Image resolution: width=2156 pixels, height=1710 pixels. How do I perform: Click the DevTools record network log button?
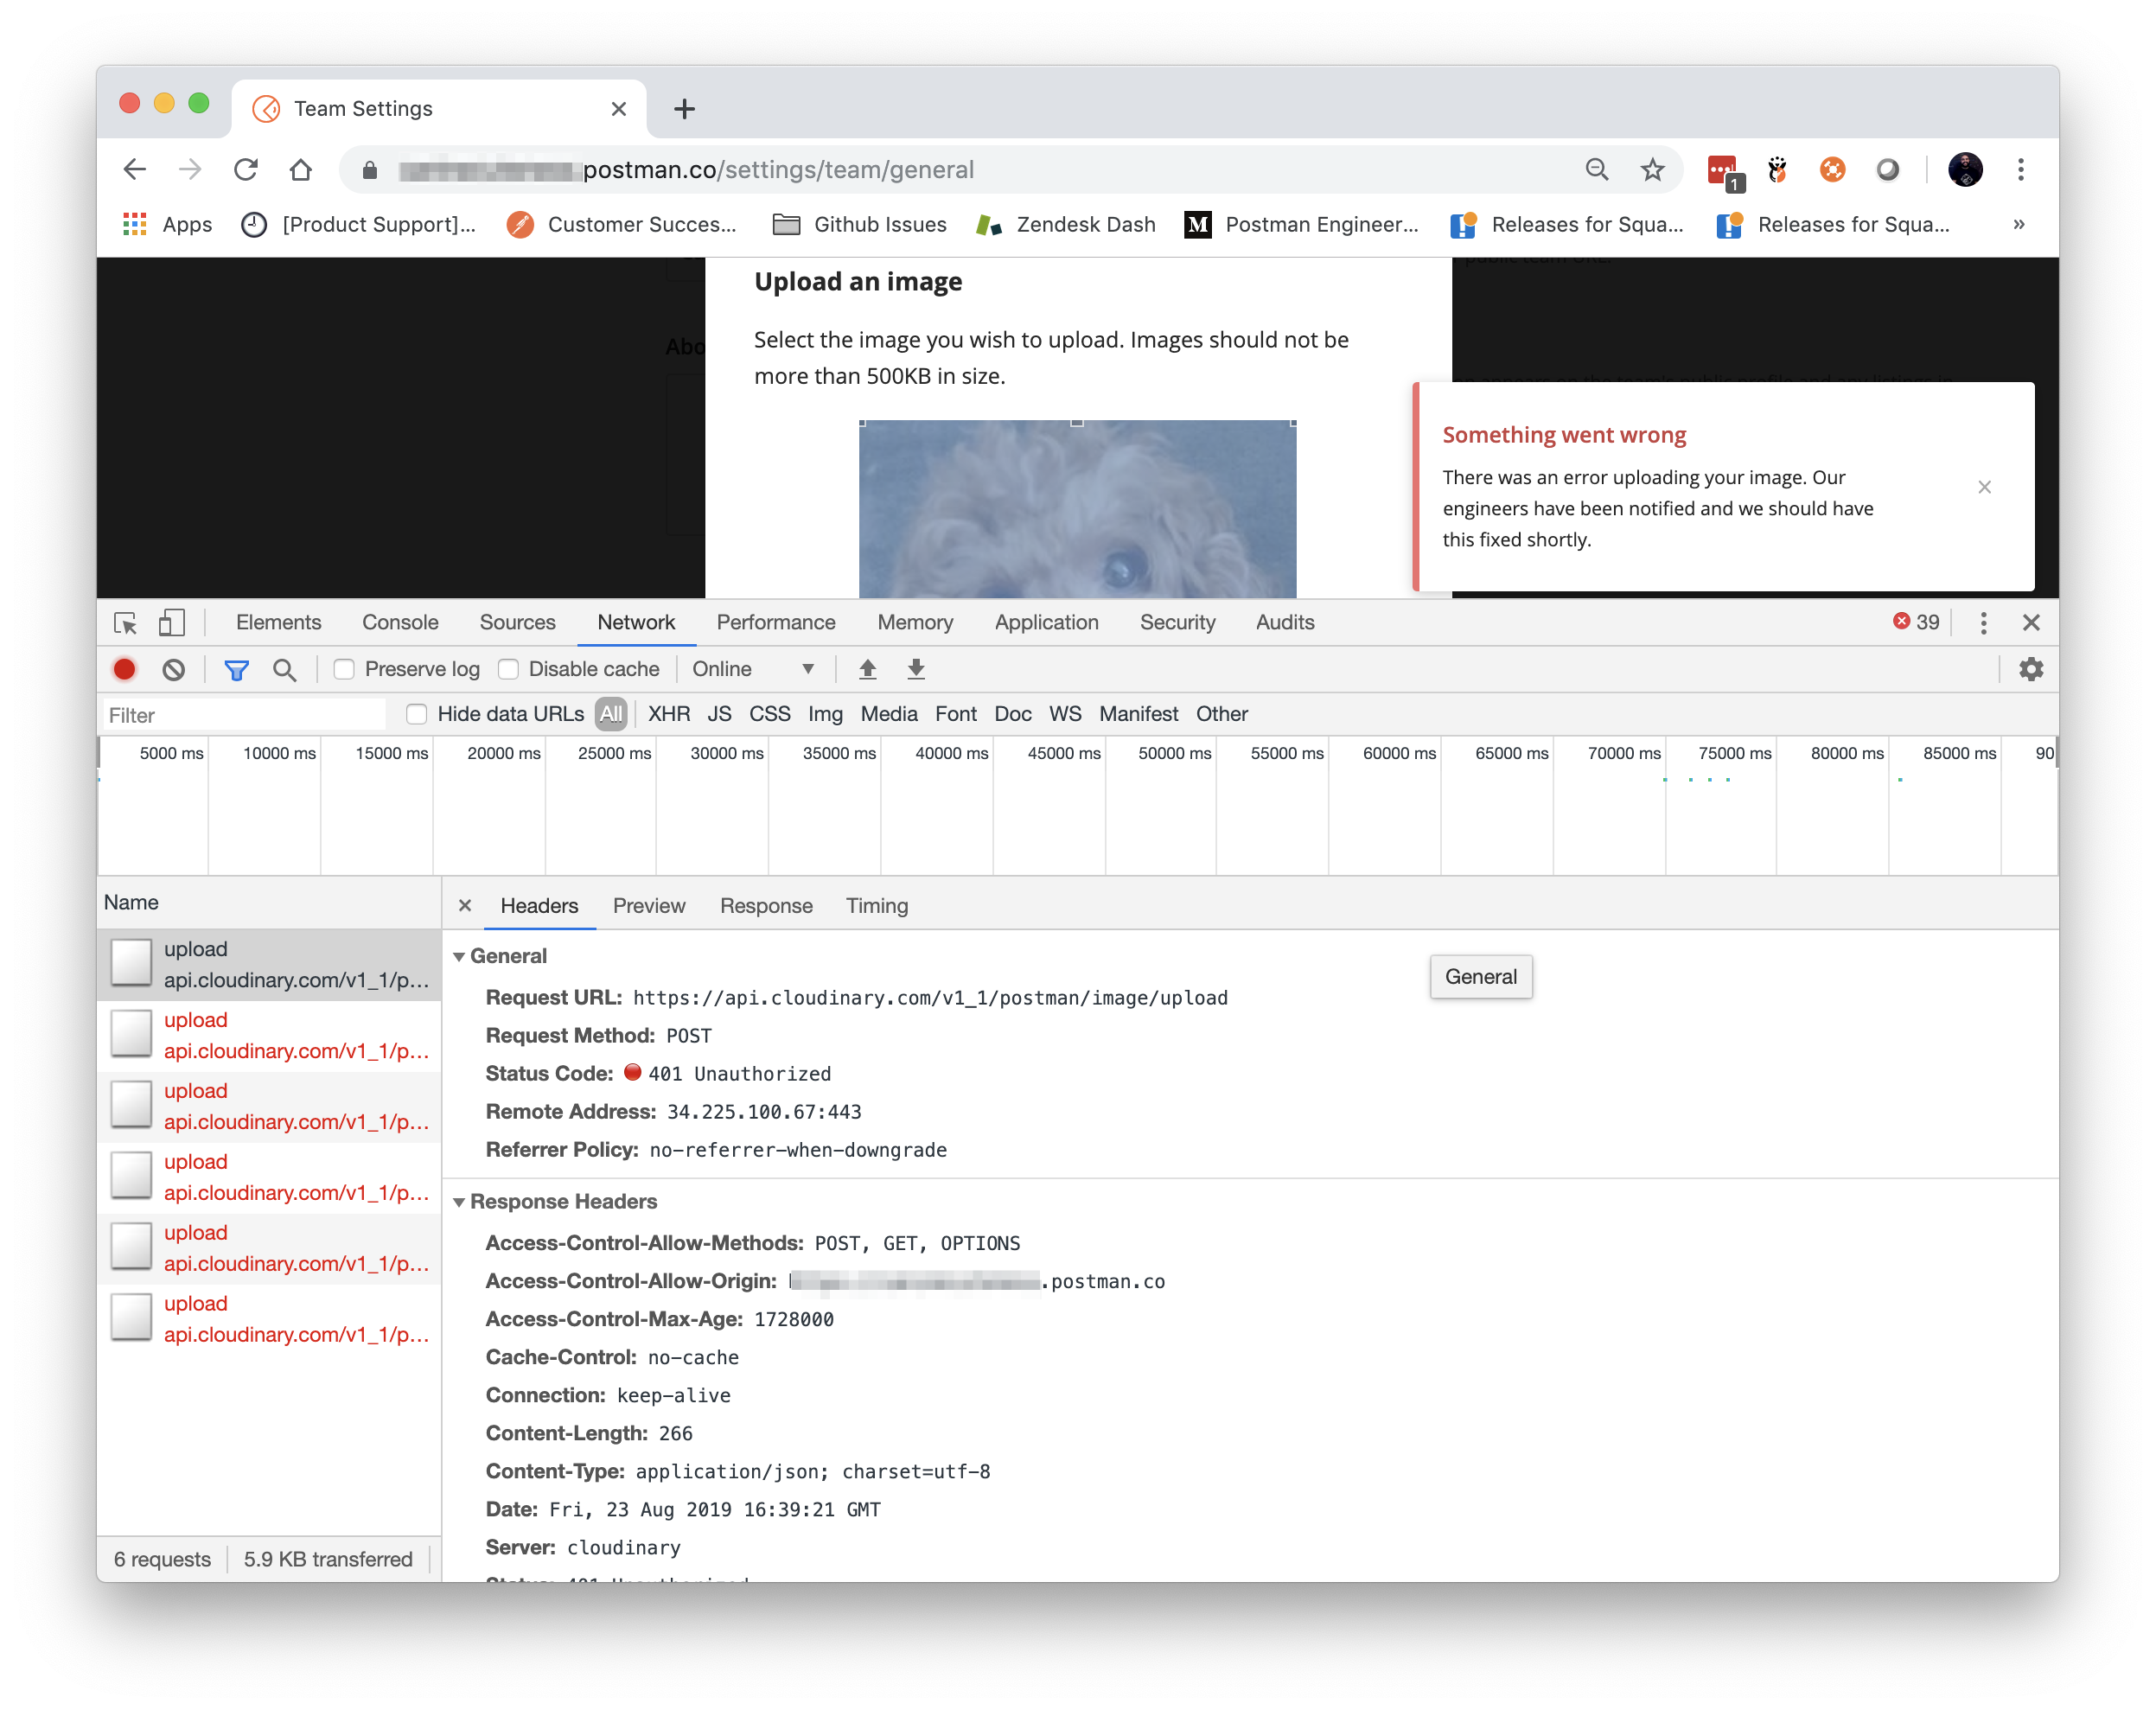pyautogui.click(x=125, y=669)
